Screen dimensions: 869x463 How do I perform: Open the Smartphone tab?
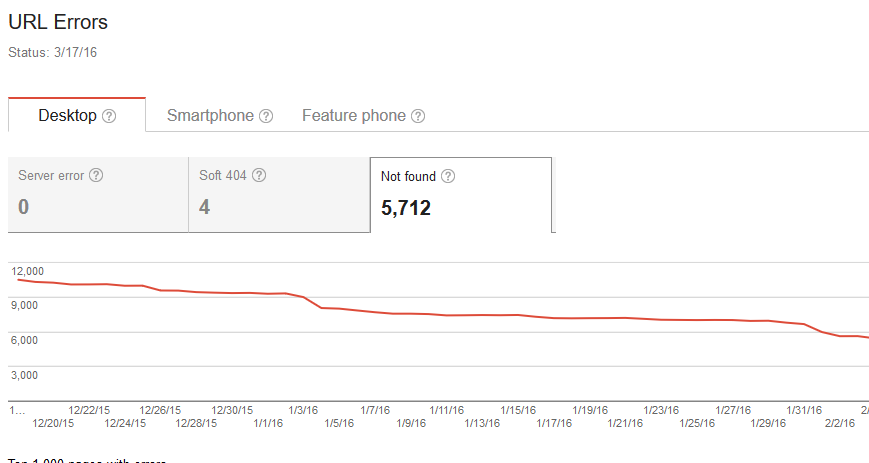click(210, 116)
